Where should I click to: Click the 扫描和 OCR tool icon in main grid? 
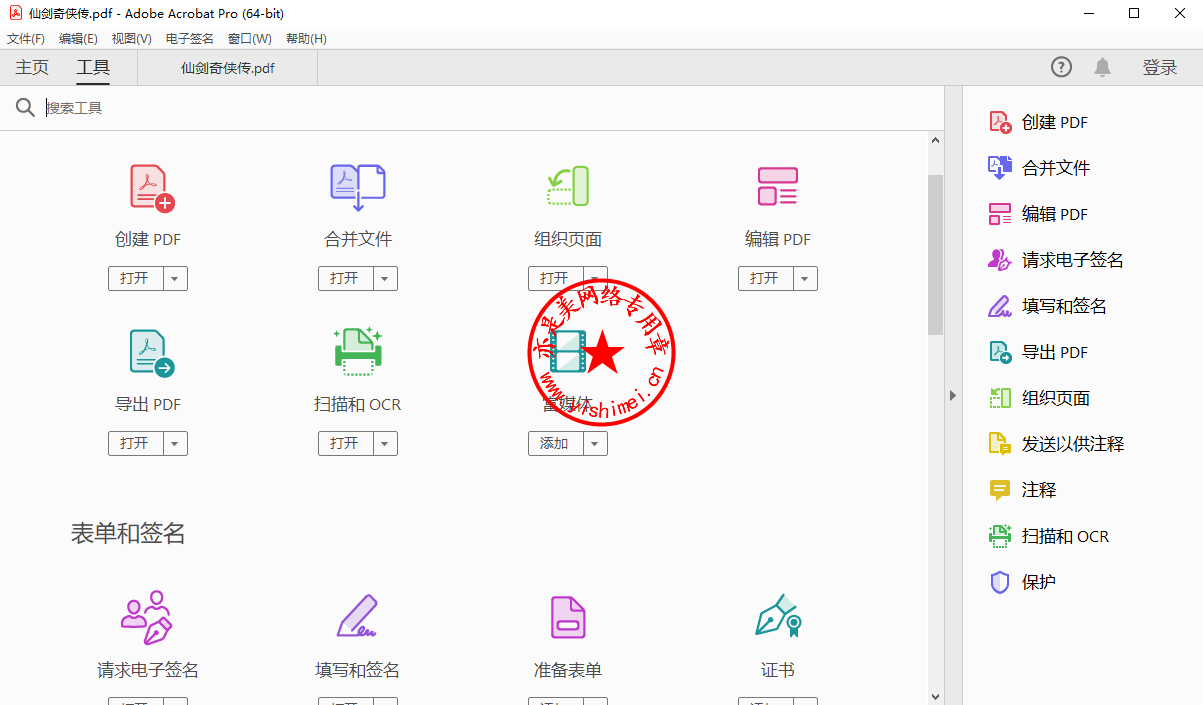358,351
